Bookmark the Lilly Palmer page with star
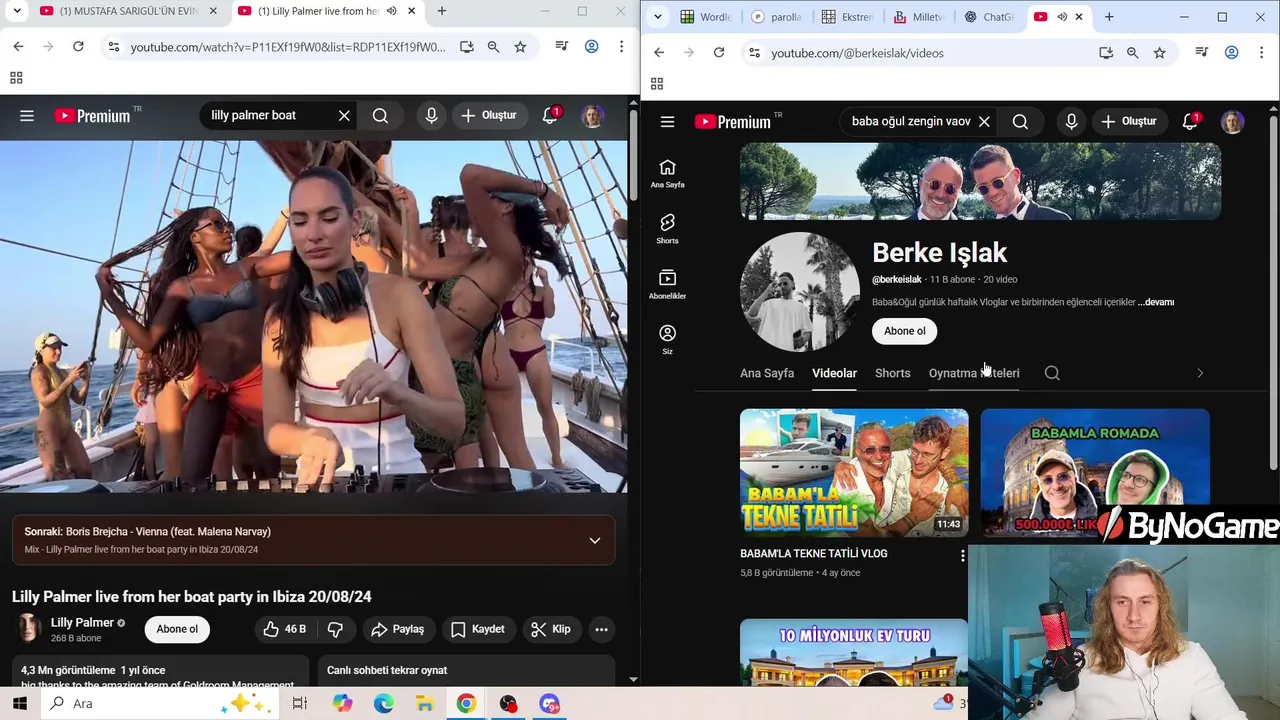Screen dimensions: 1280x720 point(520,47)
